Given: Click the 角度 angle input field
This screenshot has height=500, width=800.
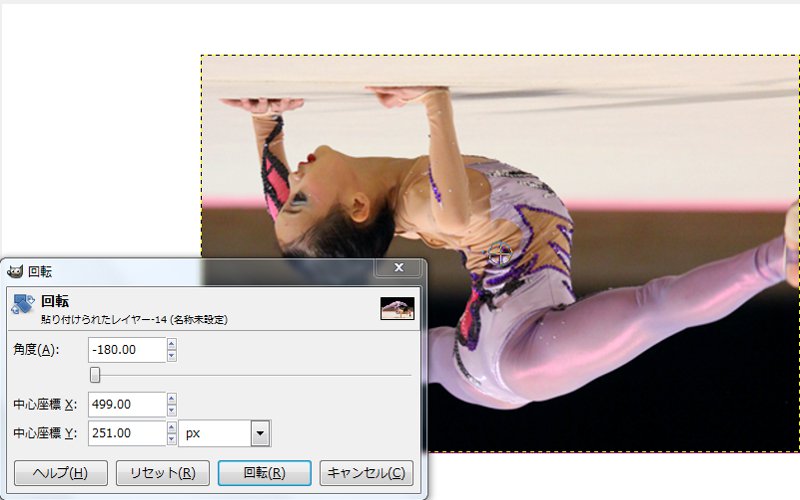Looking at the screenshot, I should click(x=127, y=350).
